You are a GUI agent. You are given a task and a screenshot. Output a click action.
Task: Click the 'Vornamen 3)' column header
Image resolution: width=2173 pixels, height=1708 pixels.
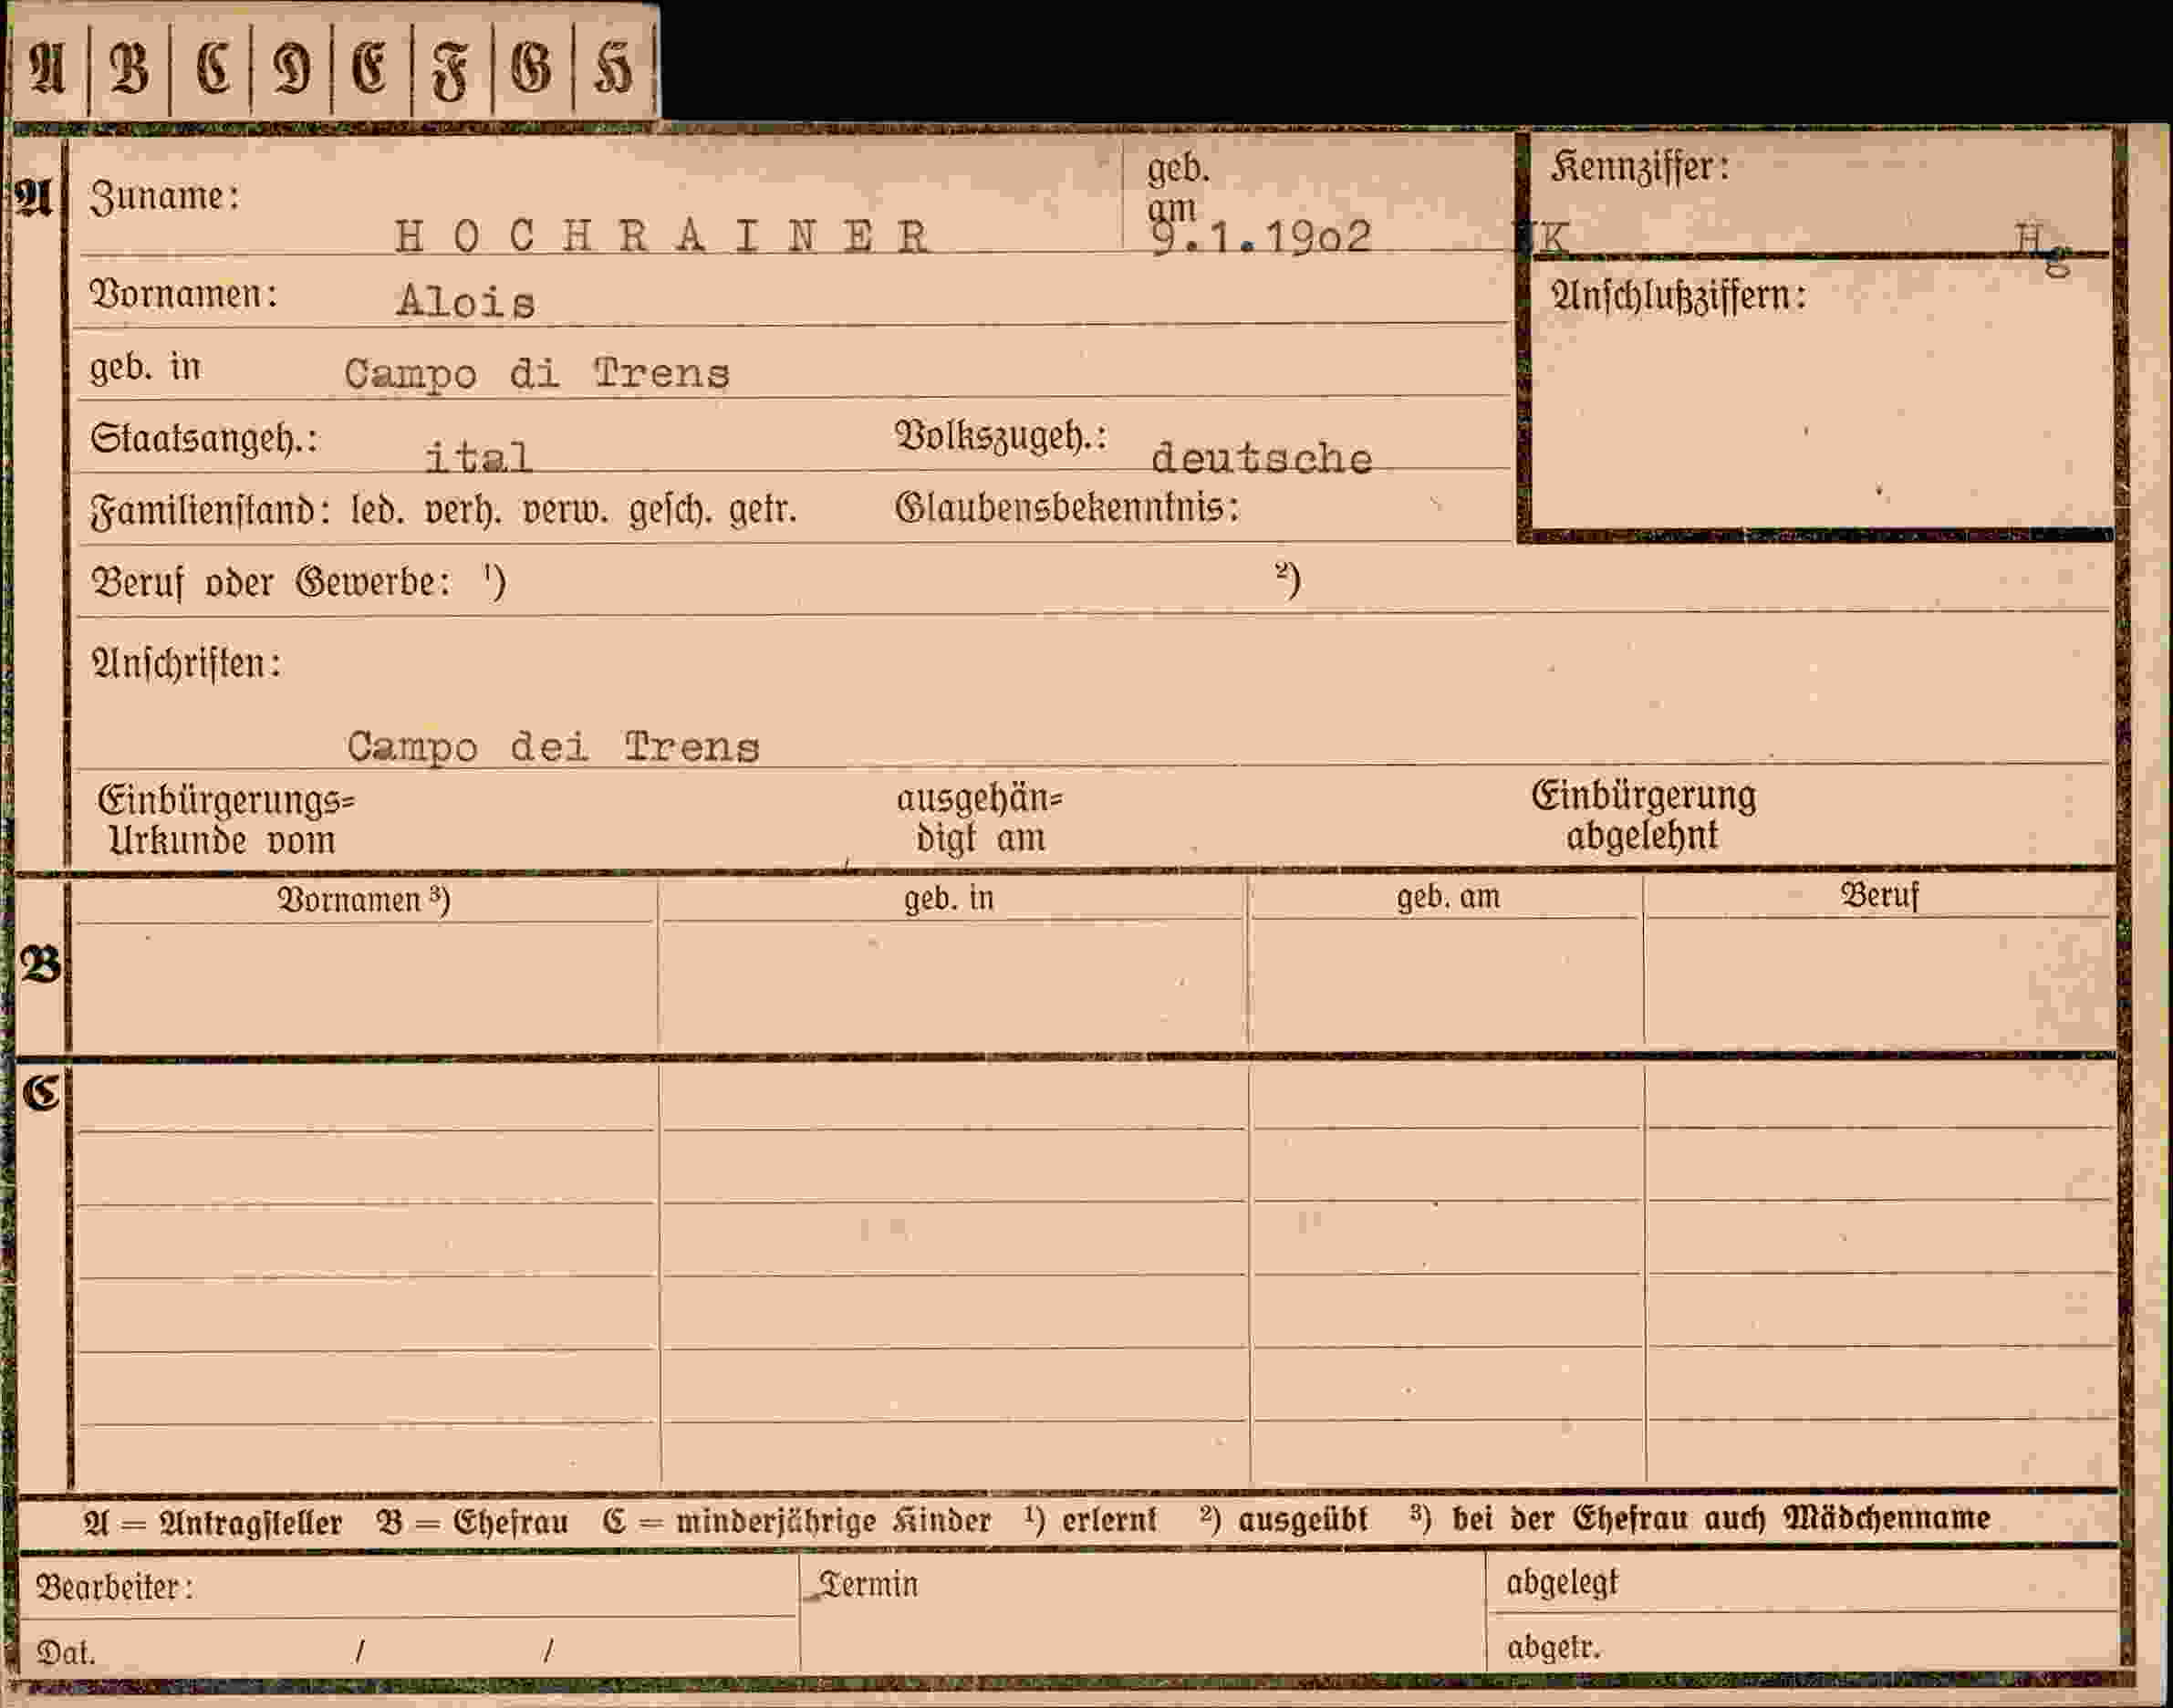click(x=364, y=900)
